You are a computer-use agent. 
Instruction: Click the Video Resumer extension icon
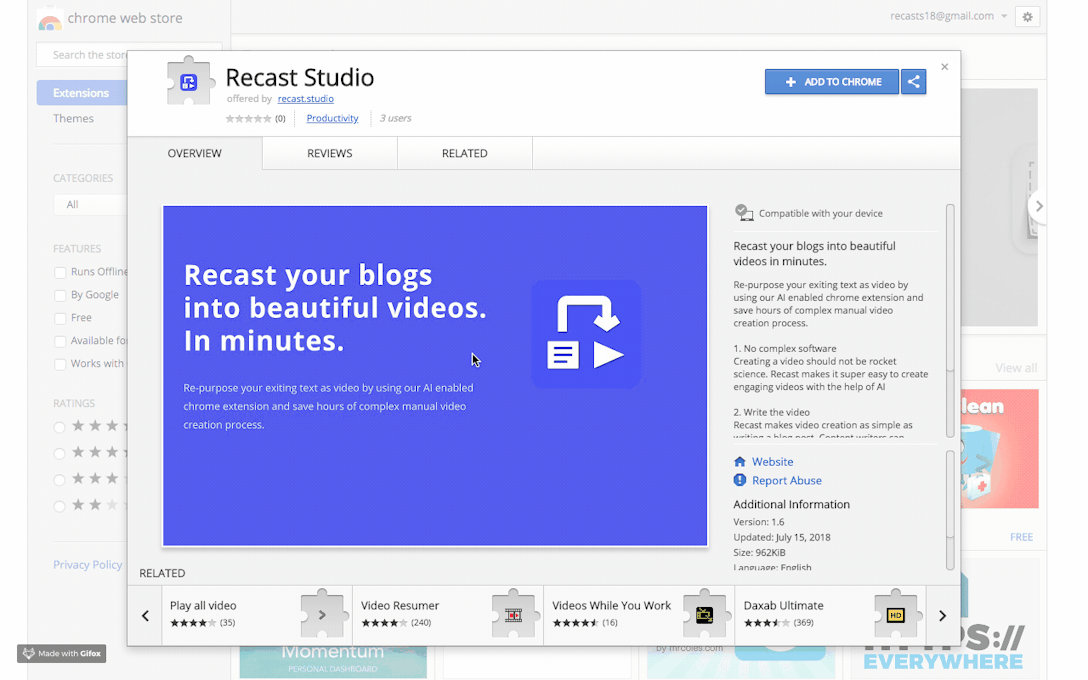tap(513, 614)
